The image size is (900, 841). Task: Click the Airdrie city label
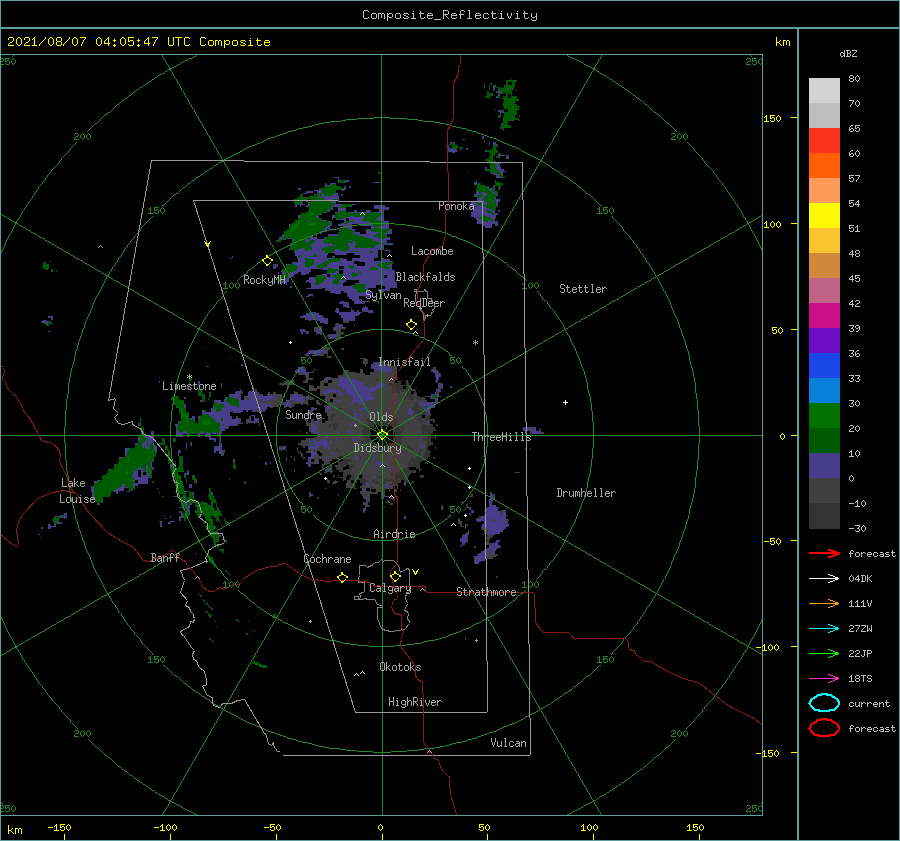click(x=394, y=534)
